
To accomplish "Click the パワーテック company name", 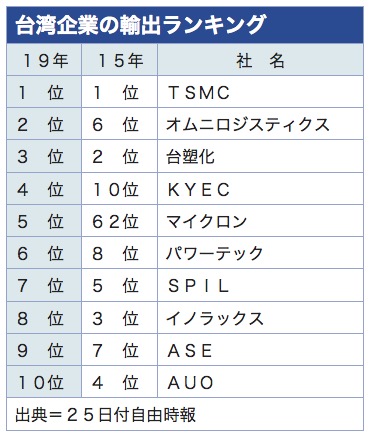I will coord(215,254).
